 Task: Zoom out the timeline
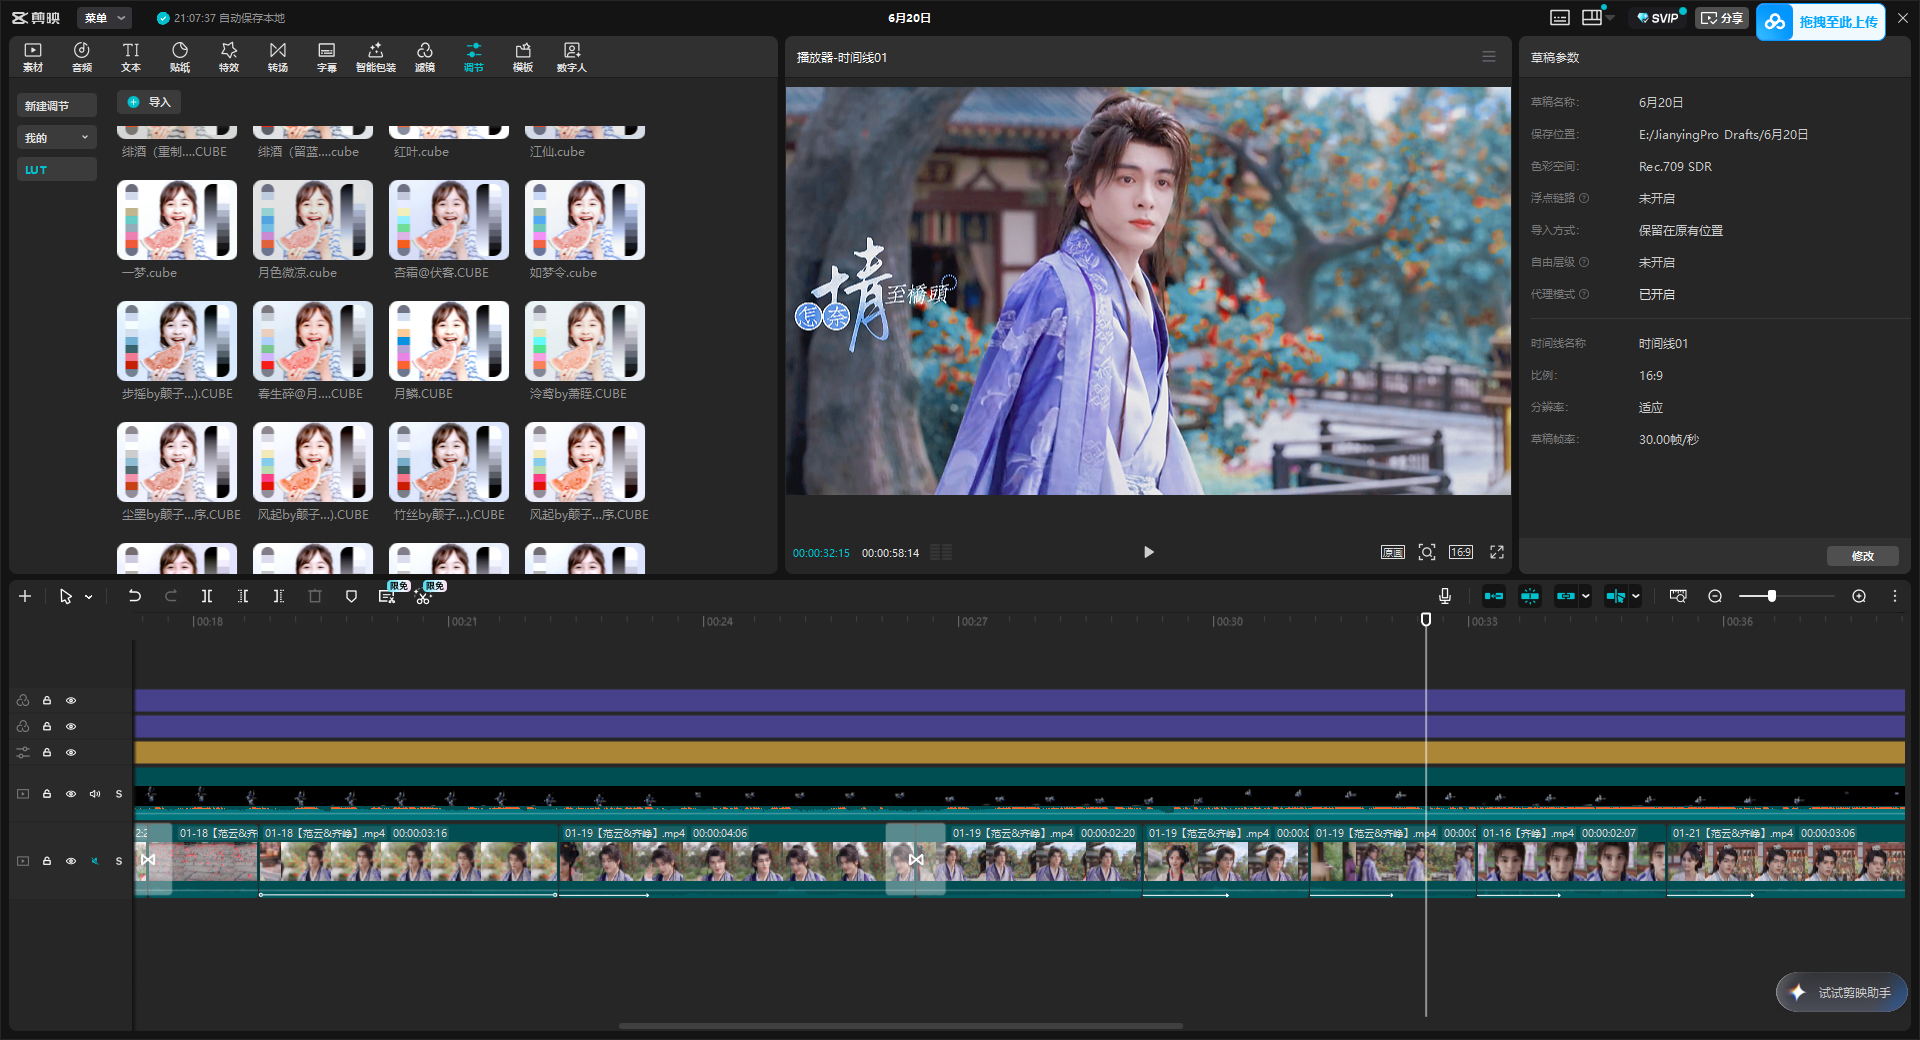point(1715,596)
